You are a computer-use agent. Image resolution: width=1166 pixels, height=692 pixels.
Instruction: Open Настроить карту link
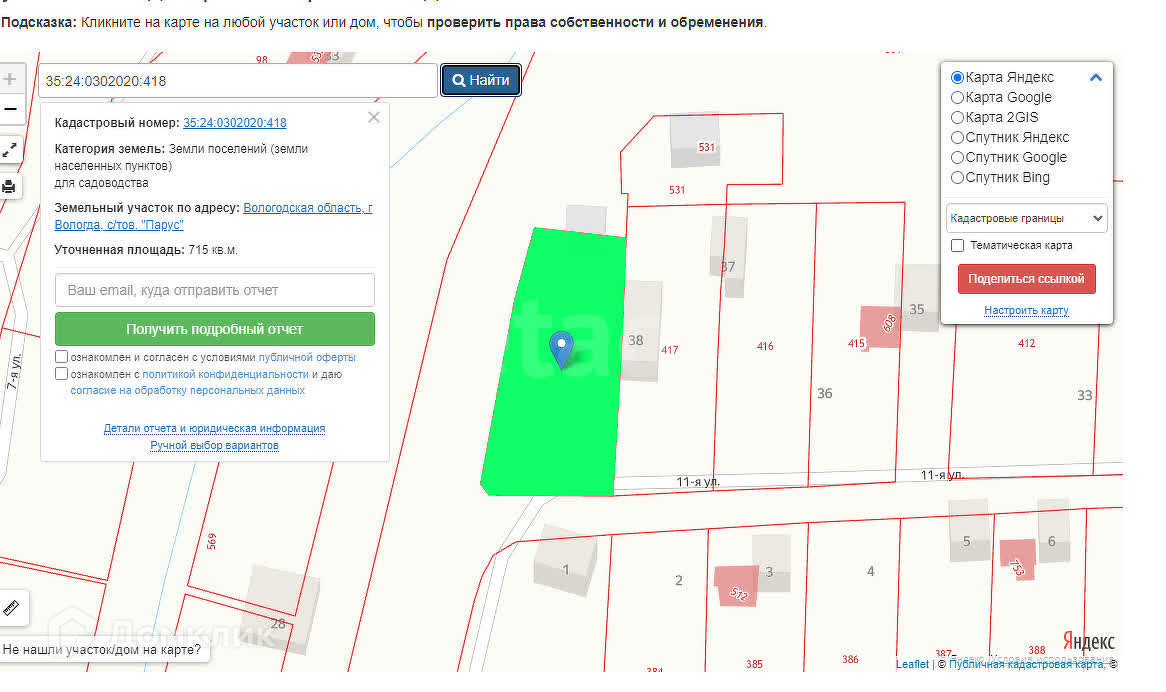click(x=1026, y=310)
